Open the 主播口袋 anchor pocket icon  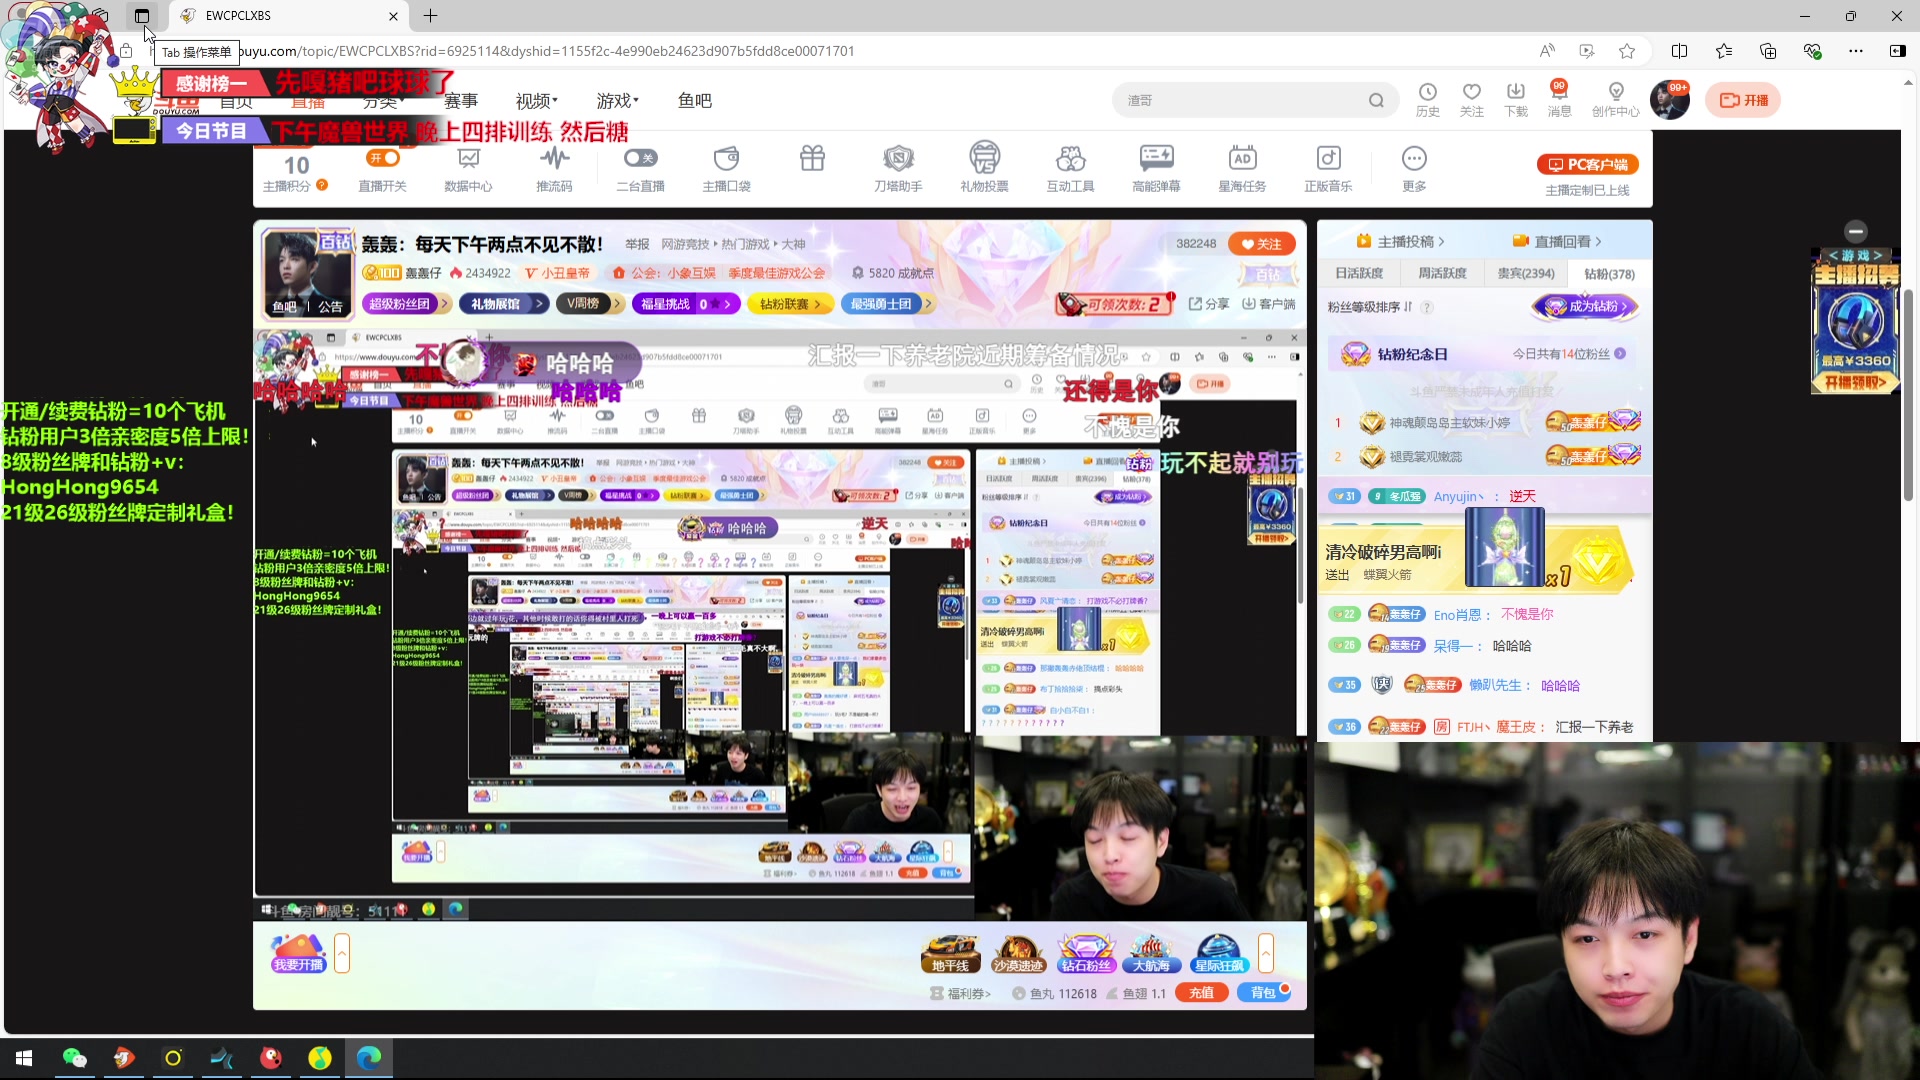click(726, 168)
